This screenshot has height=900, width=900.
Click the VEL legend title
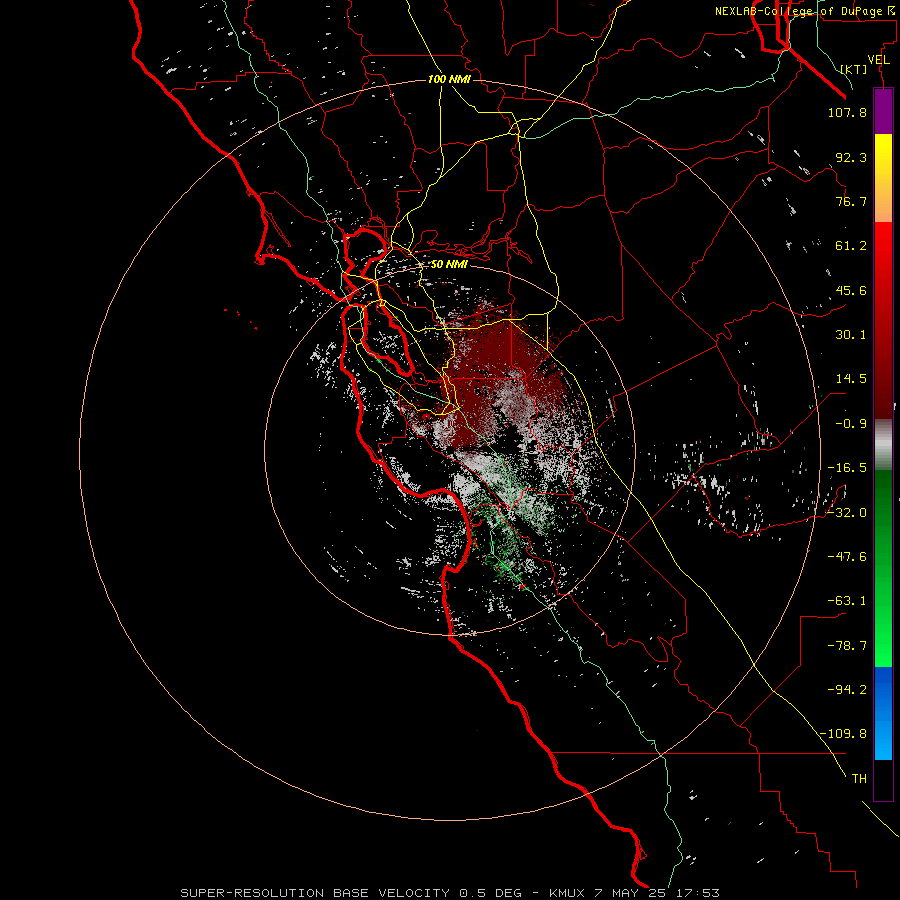(x=878, y=60)
